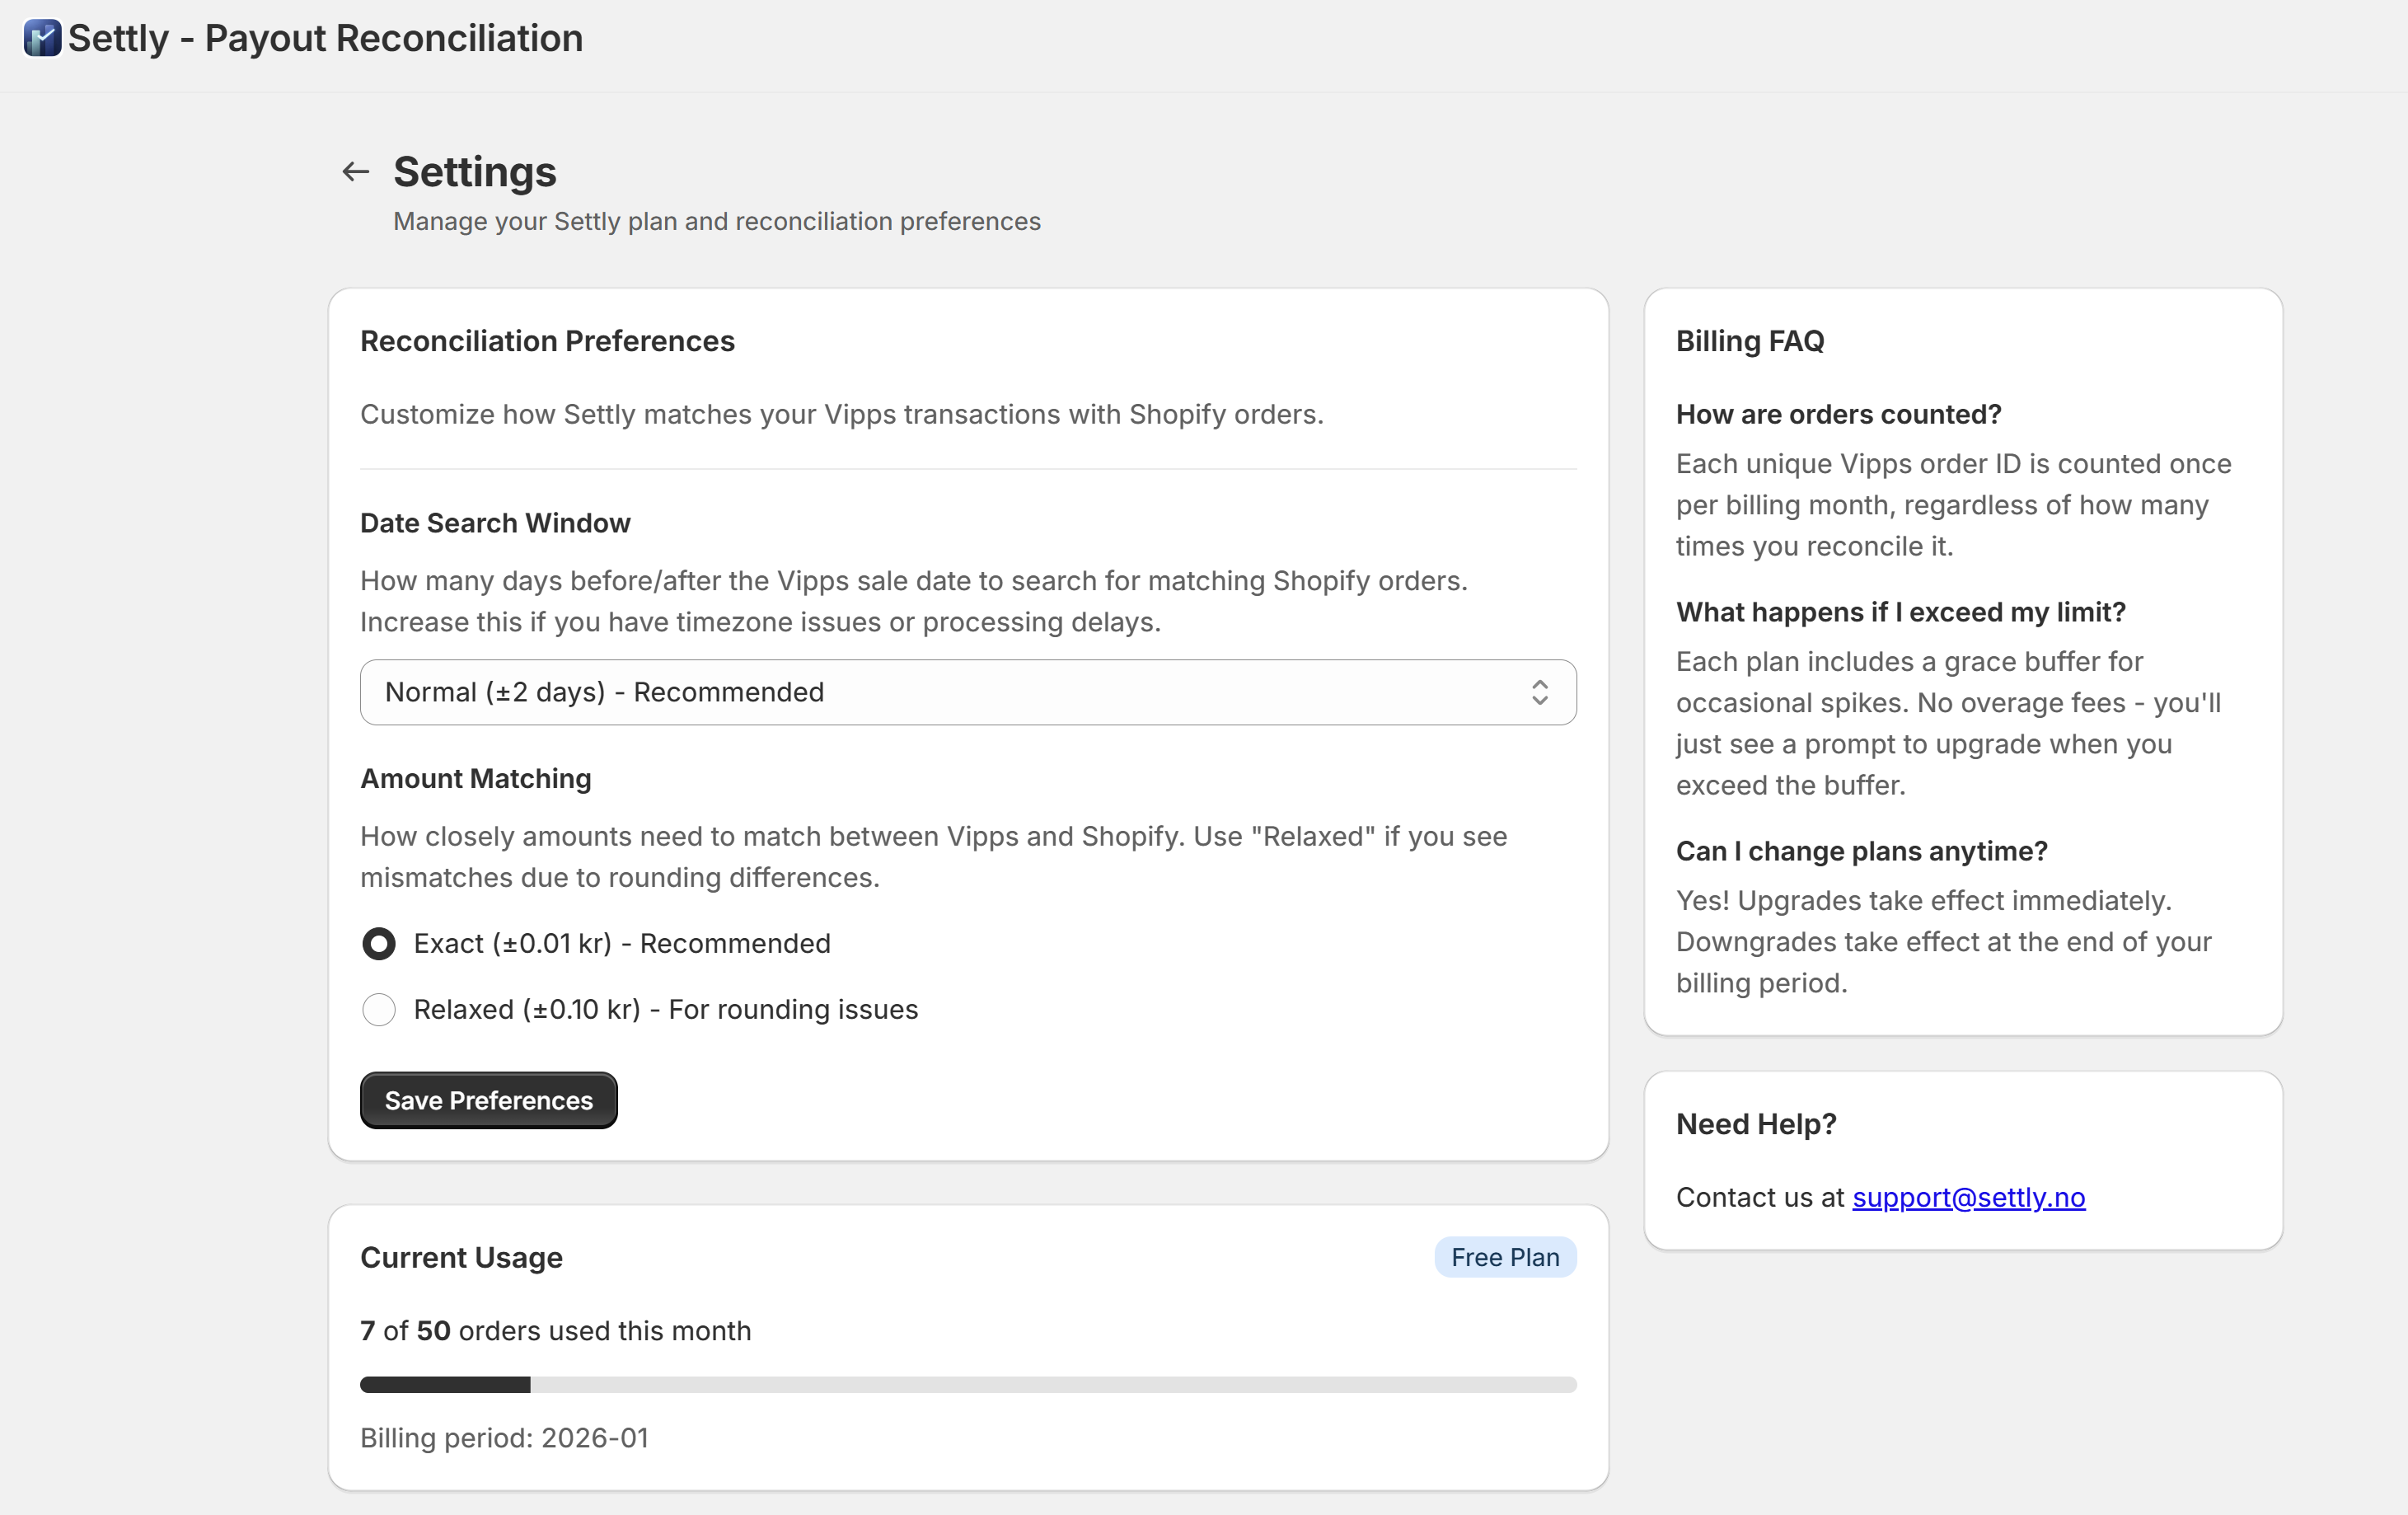
Task: Click the Settly - Payout Reconciliation title bar
Action: (325, 38)
